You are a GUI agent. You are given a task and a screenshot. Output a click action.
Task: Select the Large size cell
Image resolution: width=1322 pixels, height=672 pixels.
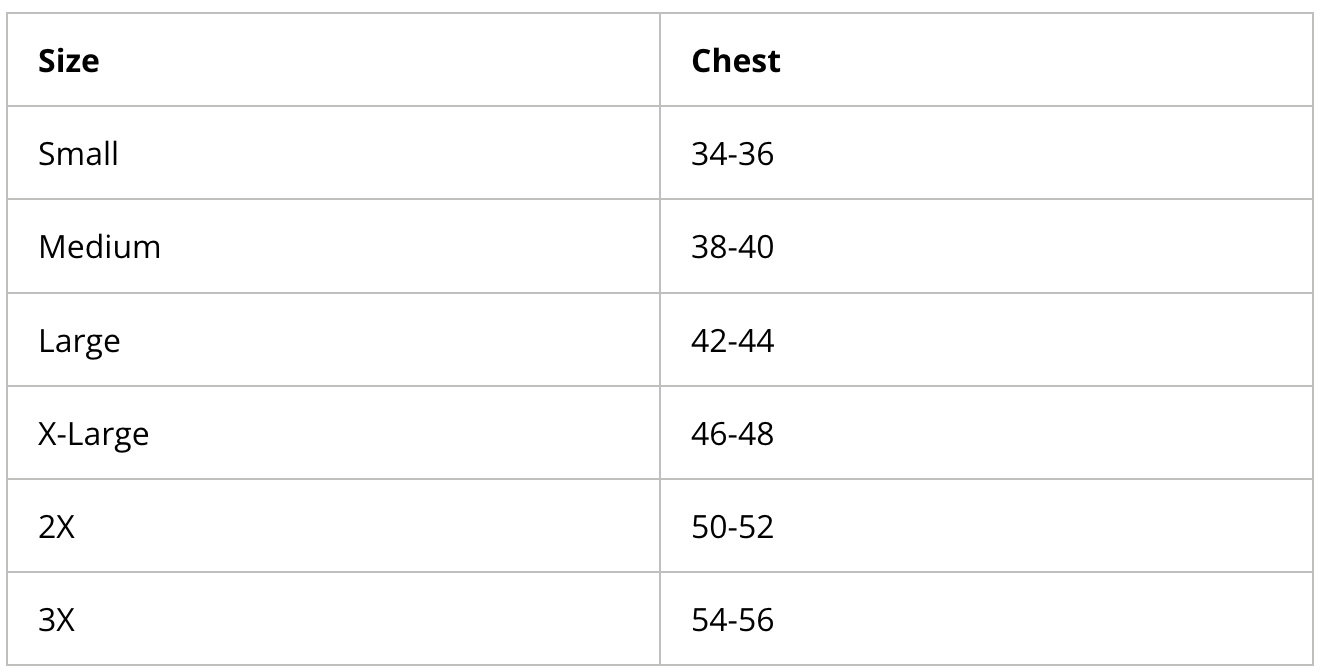click(x=80, y=341)
